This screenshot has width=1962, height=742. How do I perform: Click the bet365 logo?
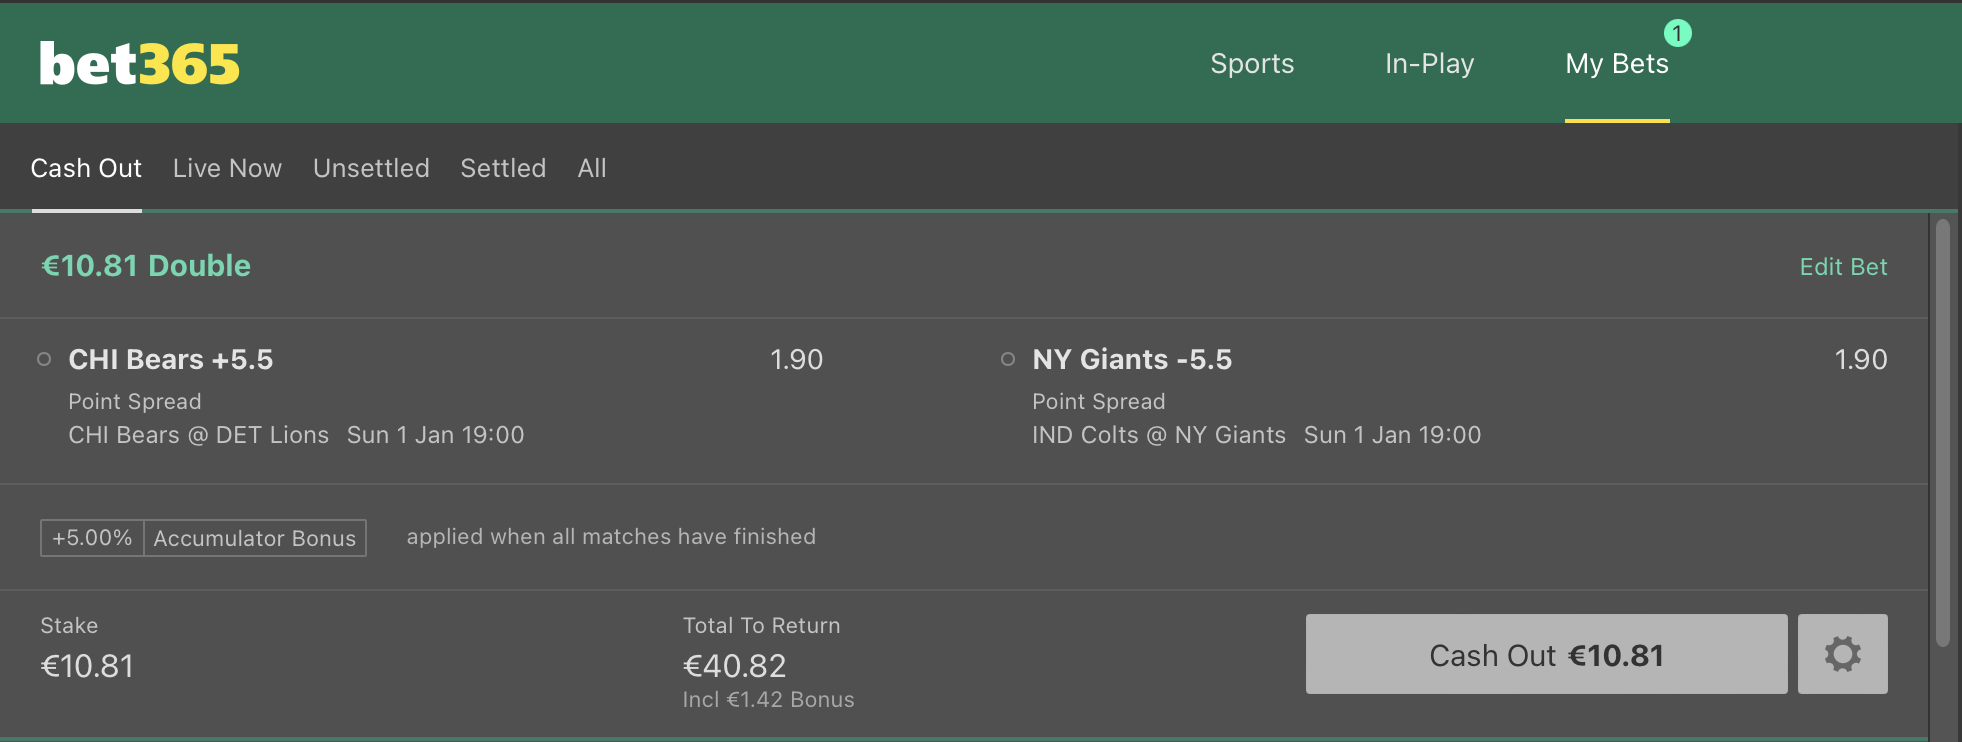coord(139,64)
